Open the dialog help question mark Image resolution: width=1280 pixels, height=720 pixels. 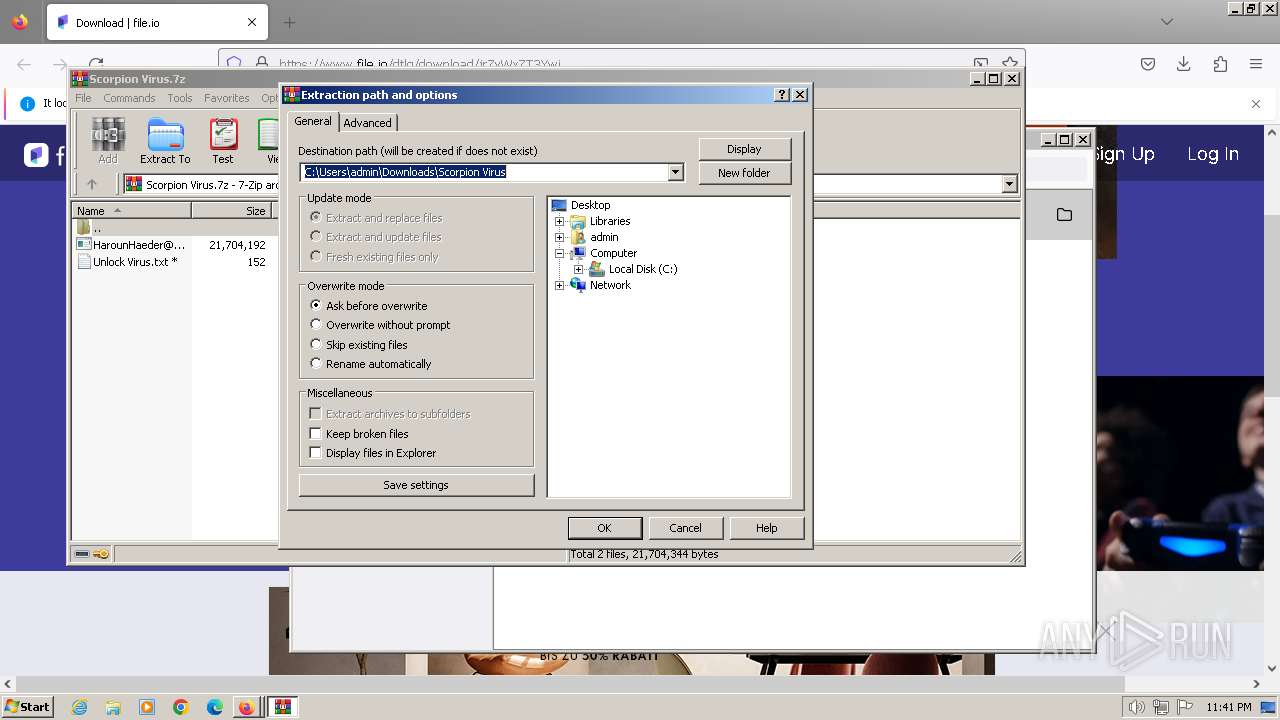[x=782, y=95]
